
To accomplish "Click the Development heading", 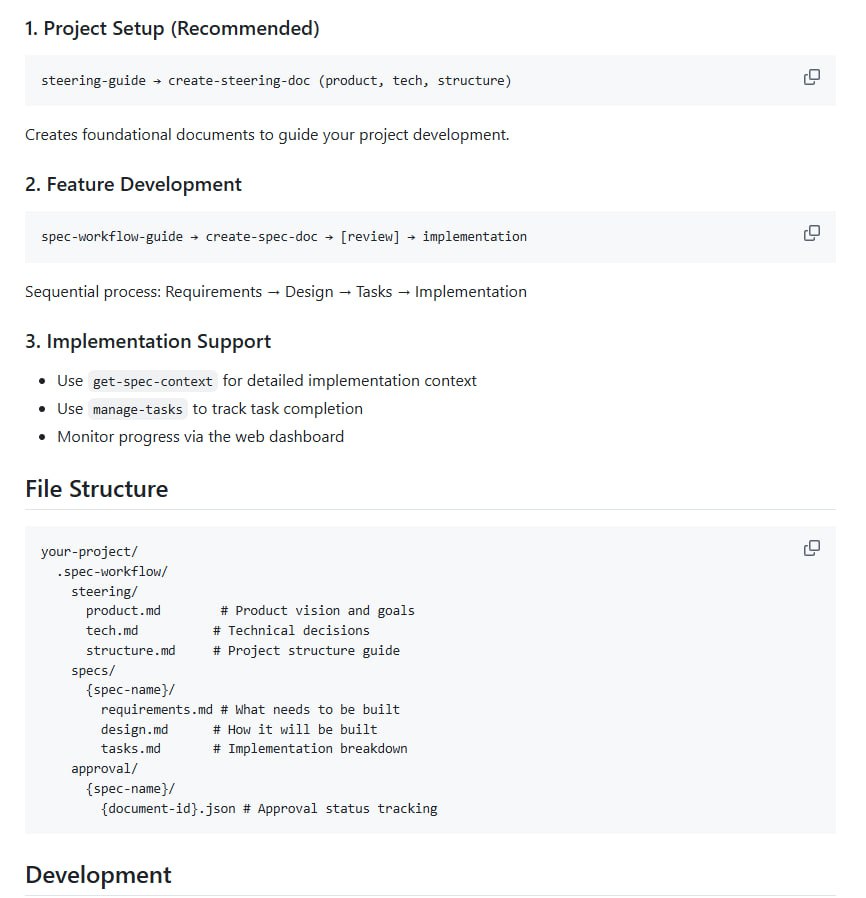I will tap(98, 875).
